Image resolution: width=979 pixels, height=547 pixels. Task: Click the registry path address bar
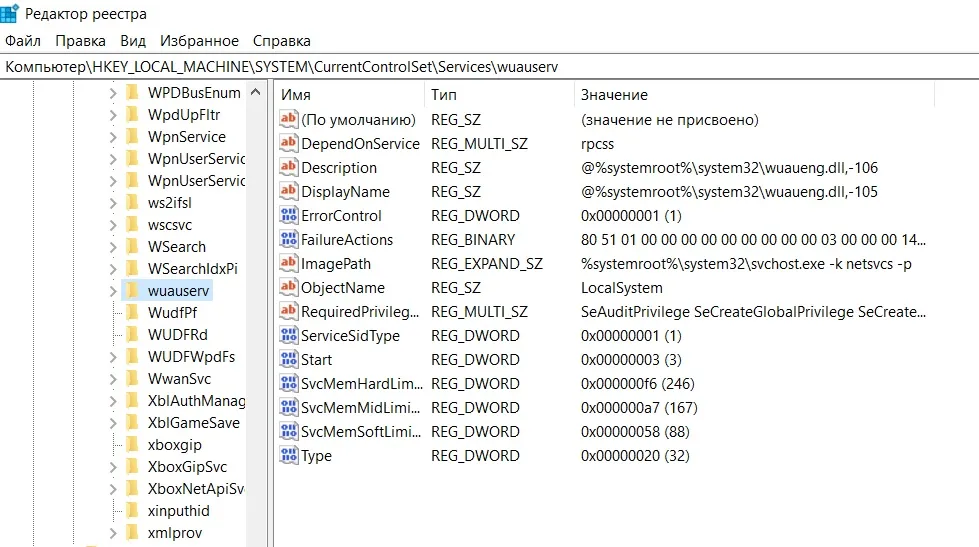[490, 67]
